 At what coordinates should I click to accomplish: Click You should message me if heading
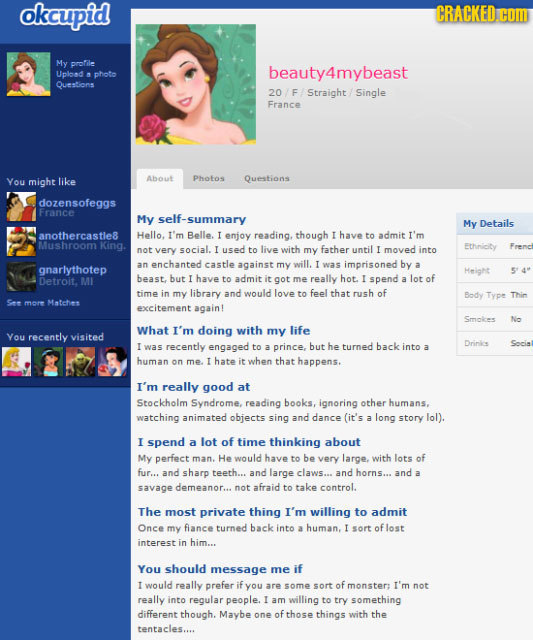click(x=220, y=569)
